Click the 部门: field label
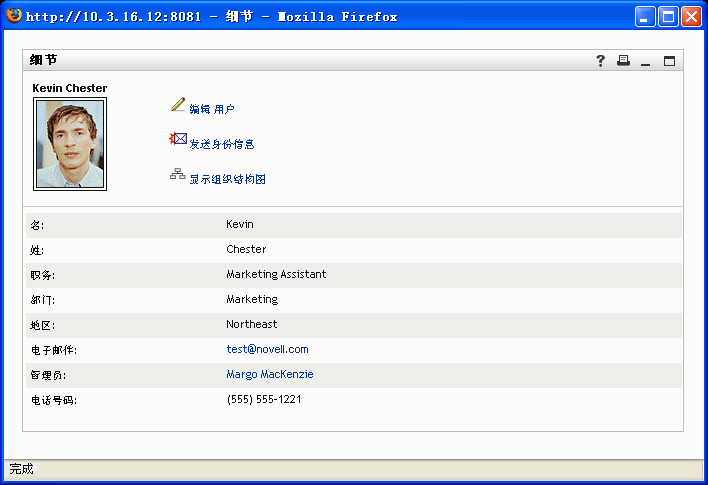 pyautogui.click(x=43, y=300)
